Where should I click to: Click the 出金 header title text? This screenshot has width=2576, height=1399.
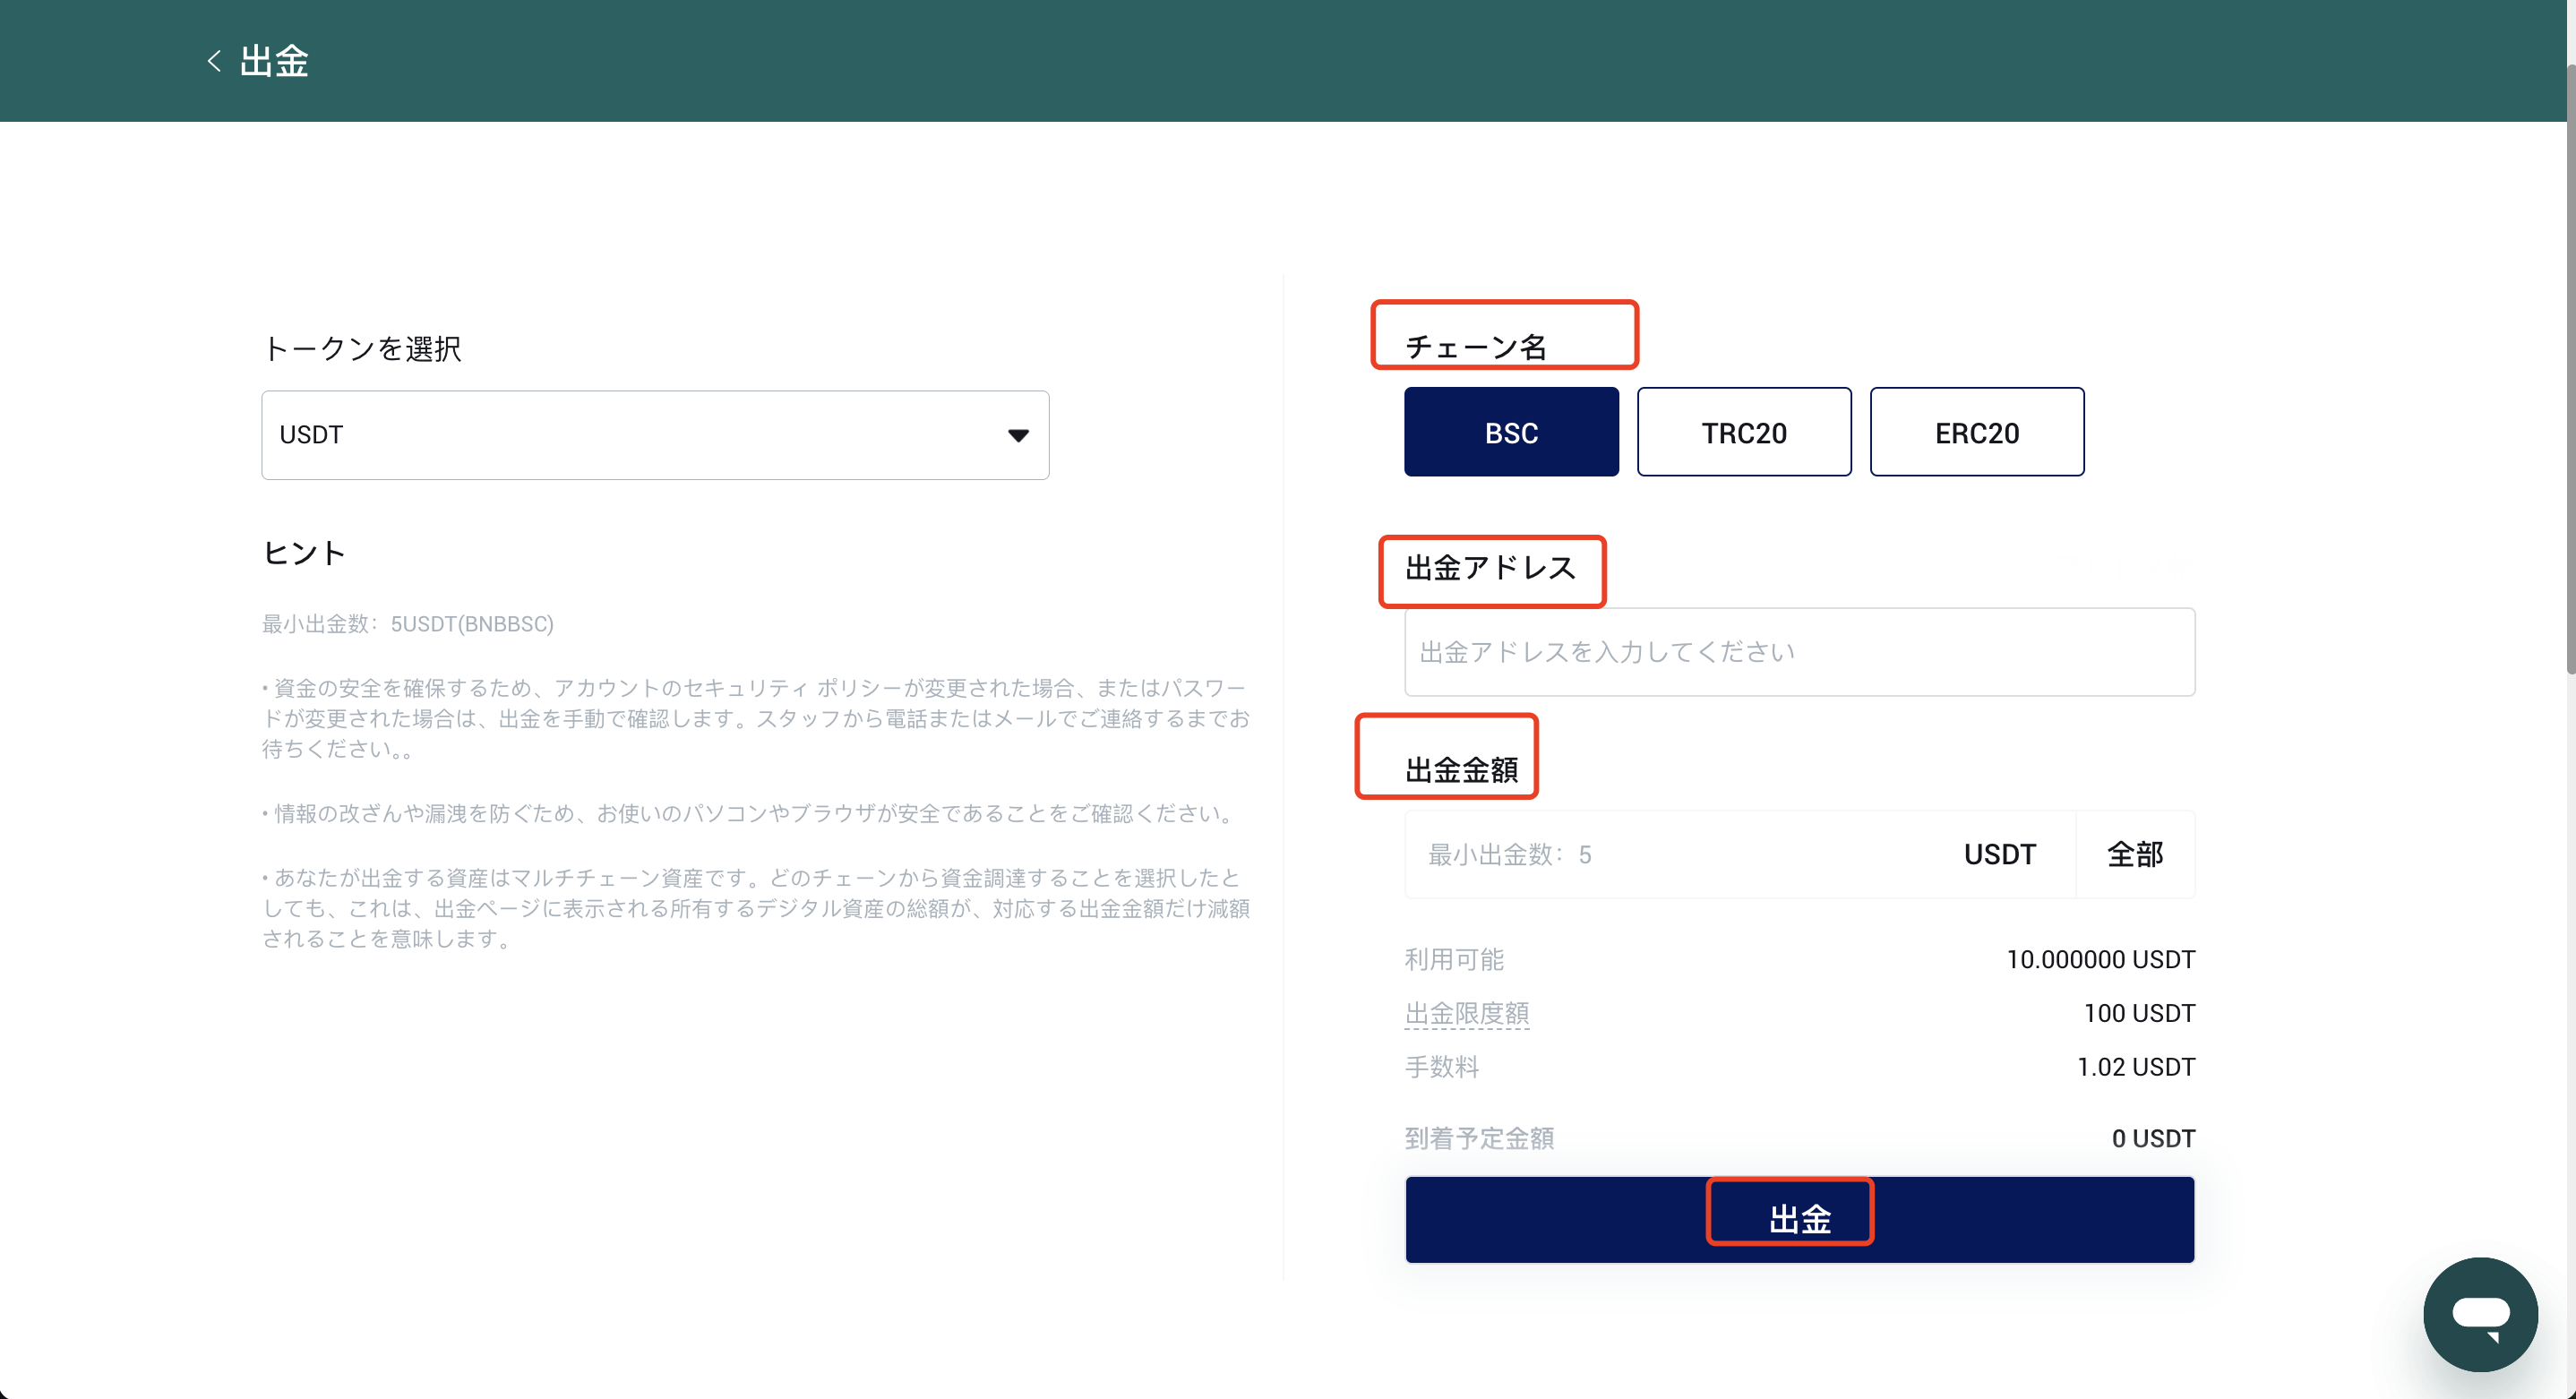(x=274, y=61)
